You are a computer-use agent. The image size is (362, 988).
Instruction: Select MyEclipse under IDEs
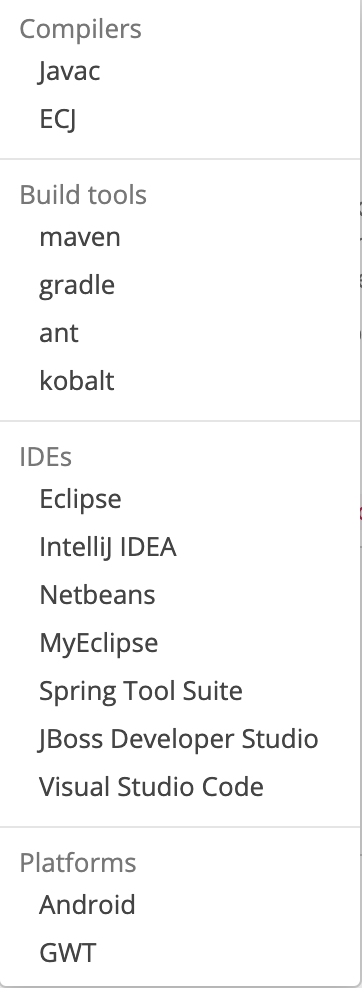point(98,642)
